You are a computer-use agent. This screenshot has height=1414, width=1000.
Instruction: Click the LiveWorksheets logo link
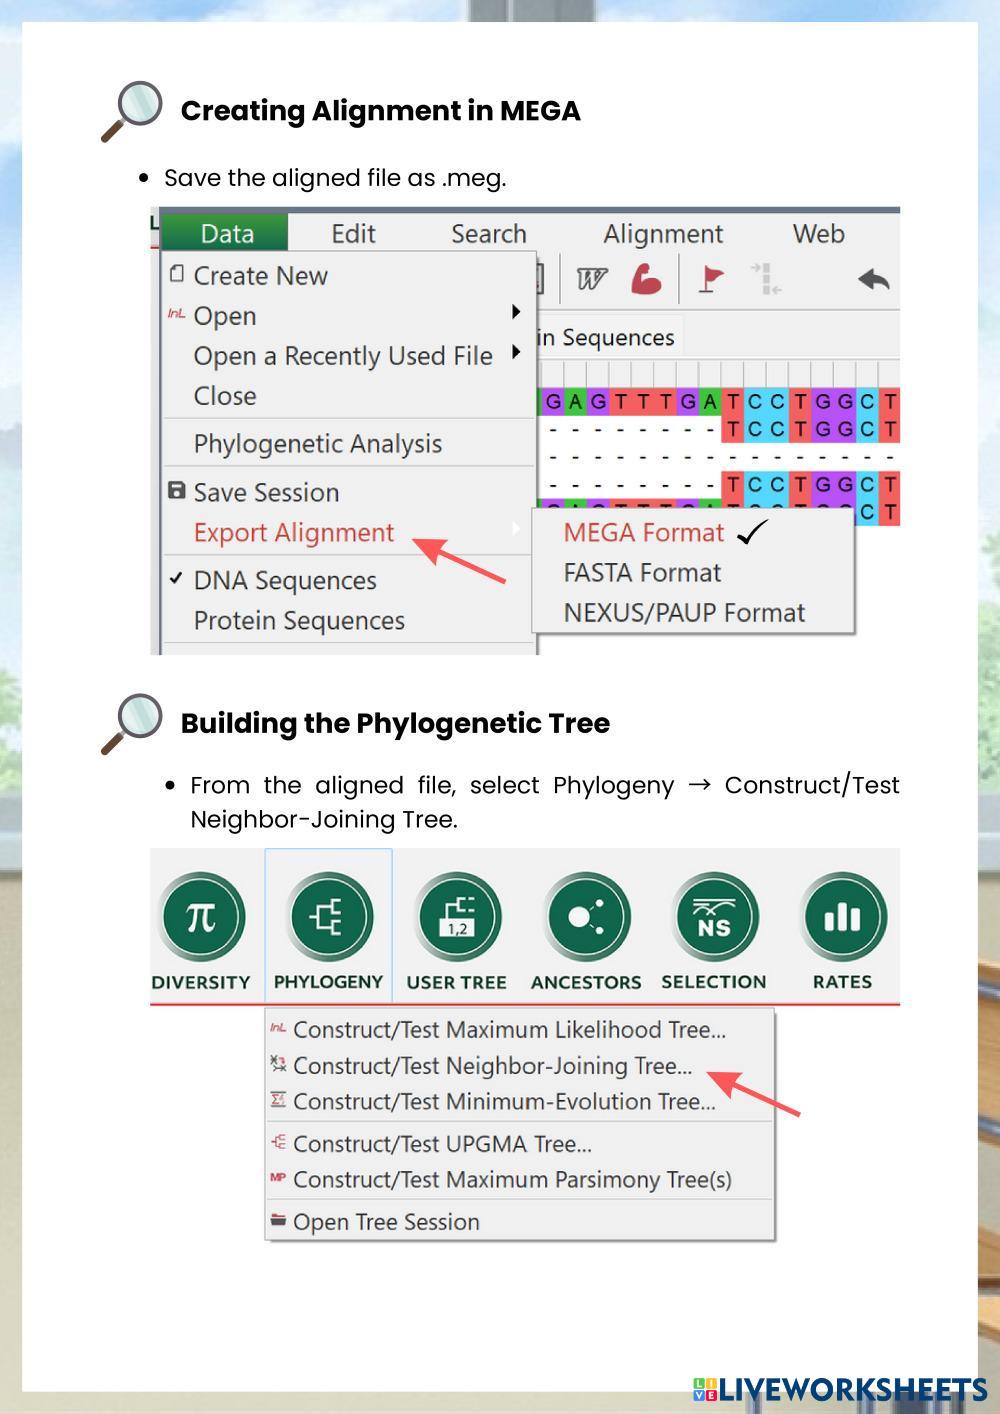click(x=840, y=1389)
